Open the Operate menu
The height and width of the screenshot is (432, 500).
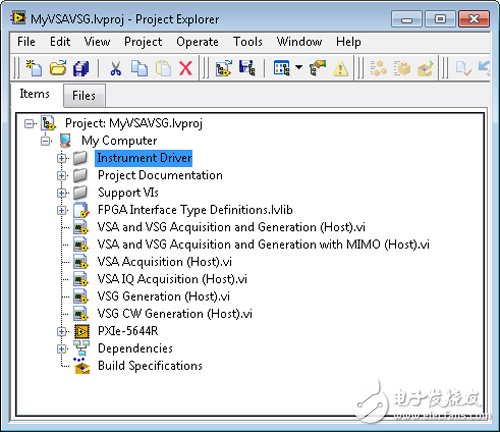(197, 42)
